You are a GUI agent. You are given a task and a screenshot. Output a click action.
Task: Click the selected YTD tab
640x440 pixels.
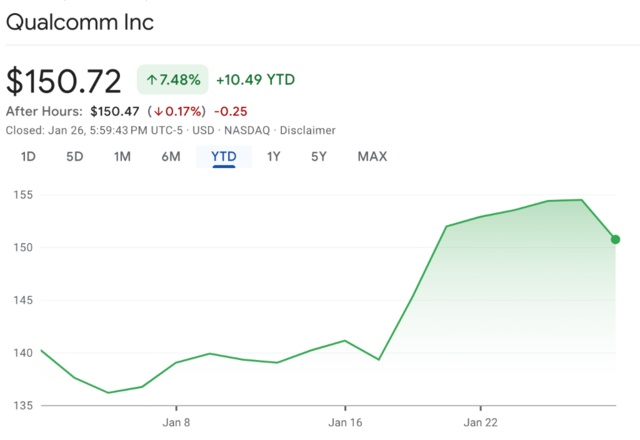click(223, 156)
